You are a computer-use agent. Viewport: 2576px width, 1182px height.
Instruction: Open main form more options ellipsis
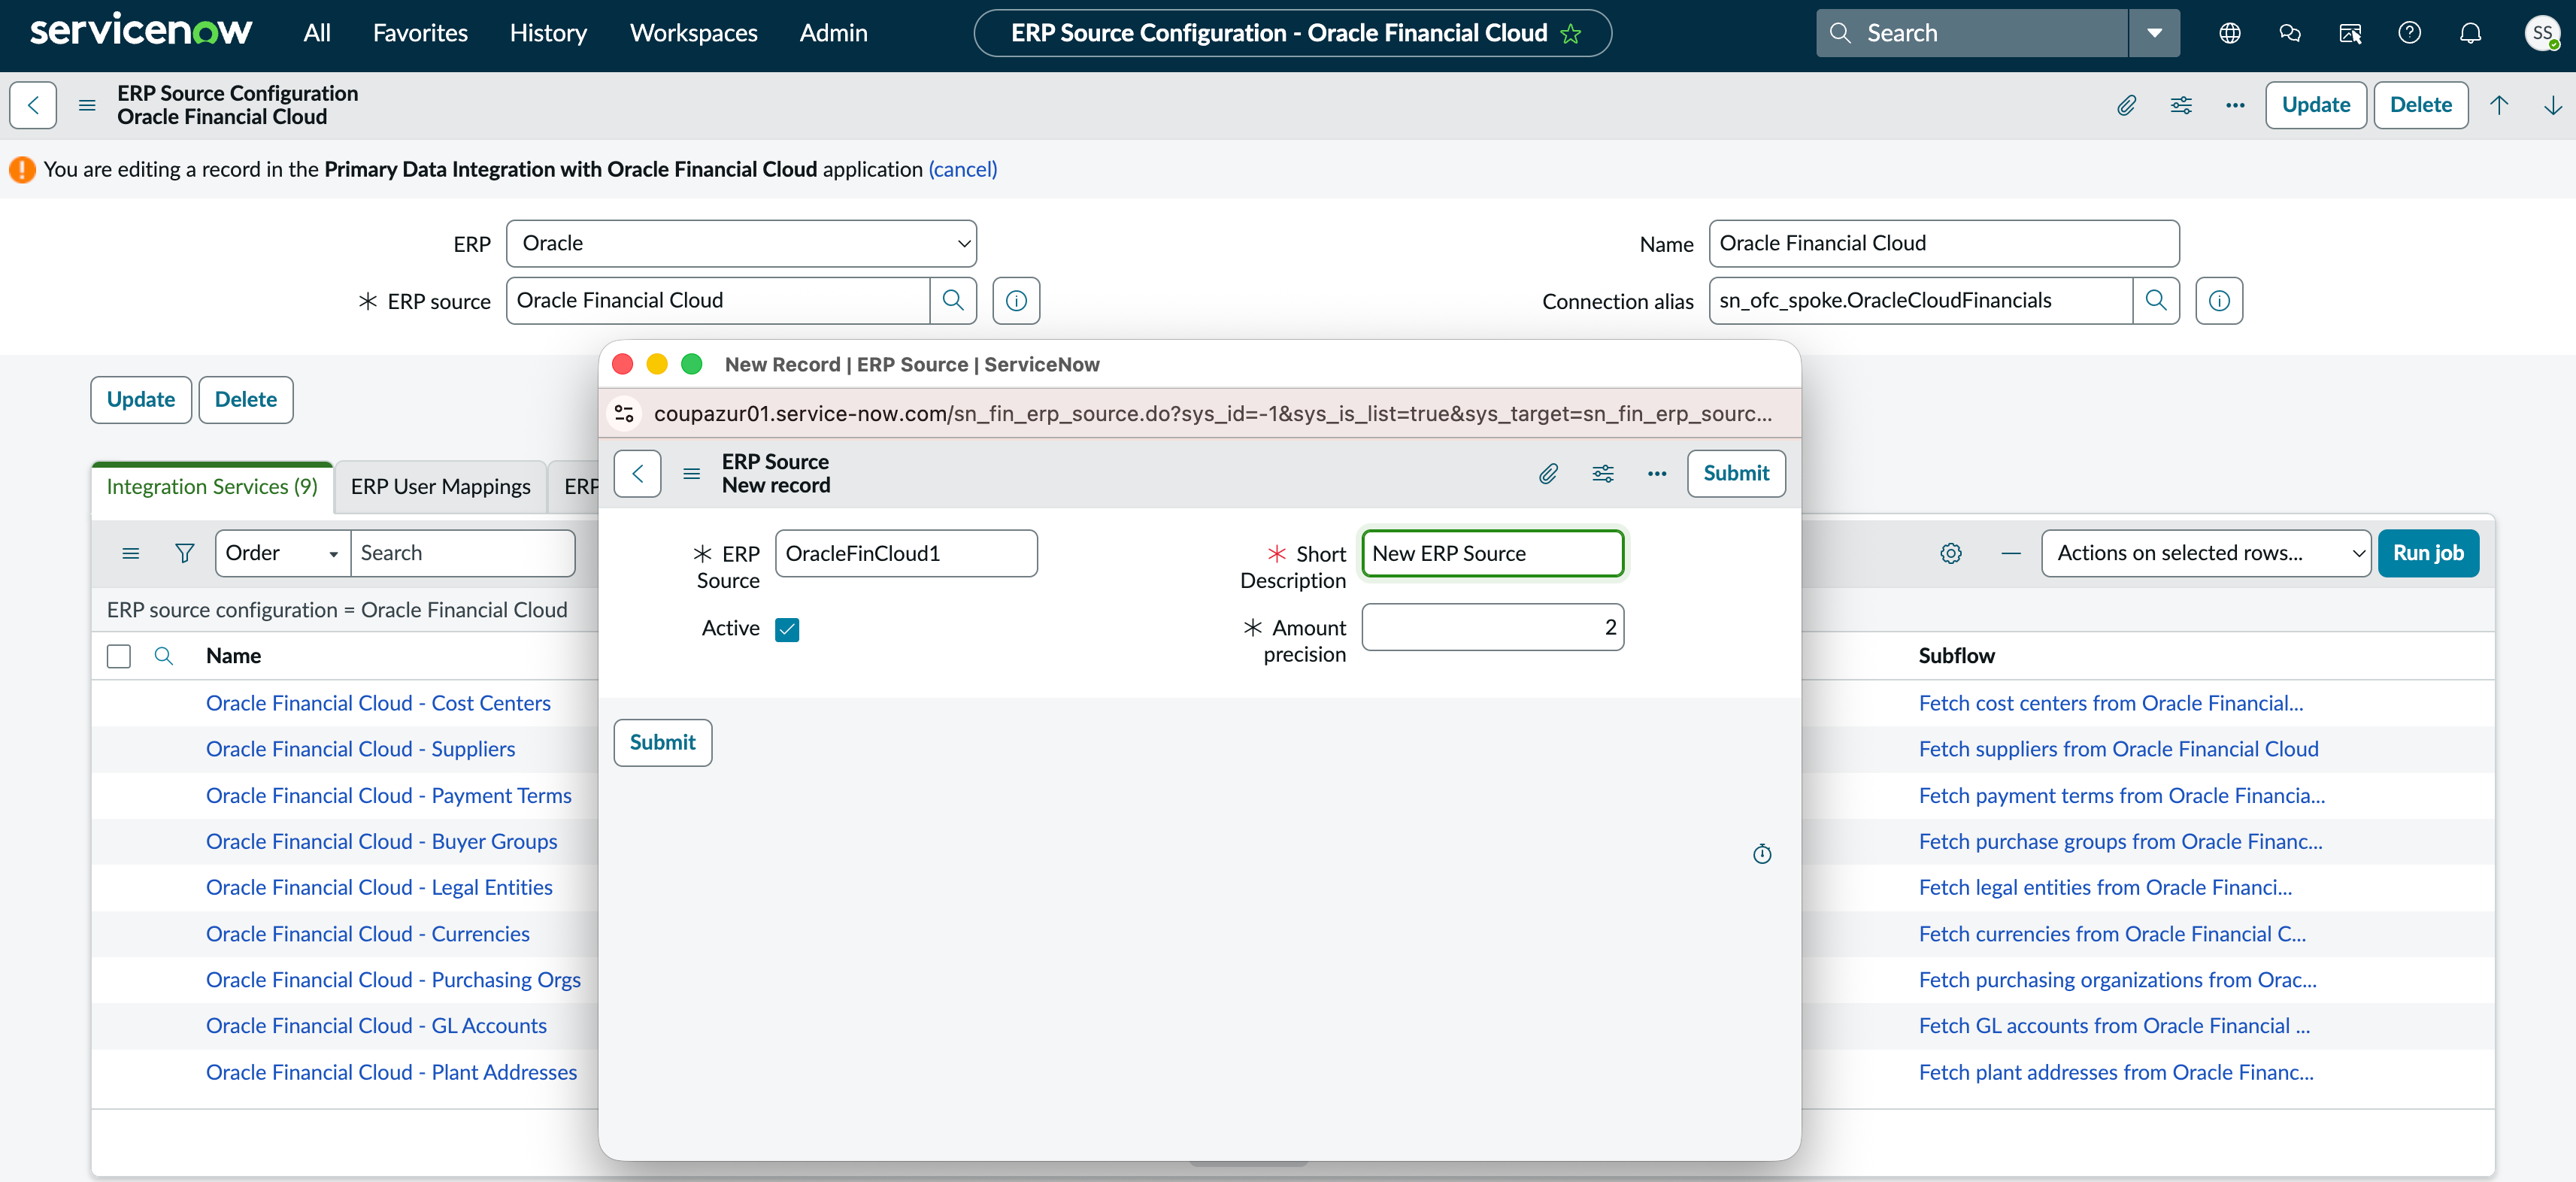pos(2235,105)
